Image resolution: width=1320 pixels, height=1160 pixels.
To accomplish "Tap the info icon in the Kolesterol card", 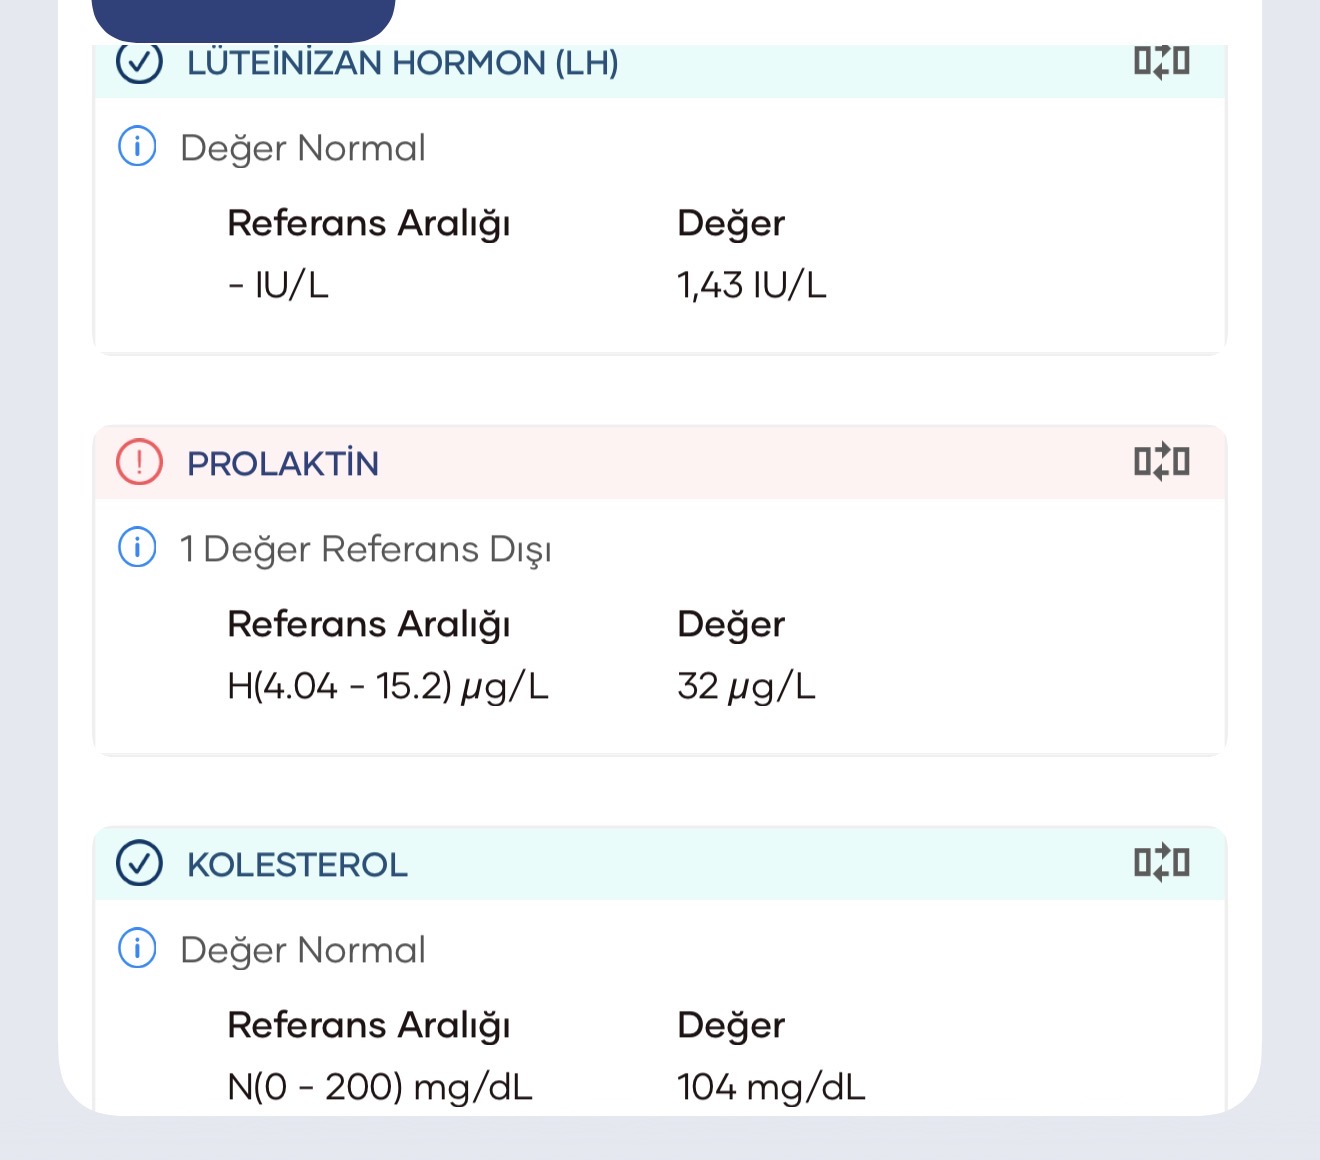I will 137,948.
